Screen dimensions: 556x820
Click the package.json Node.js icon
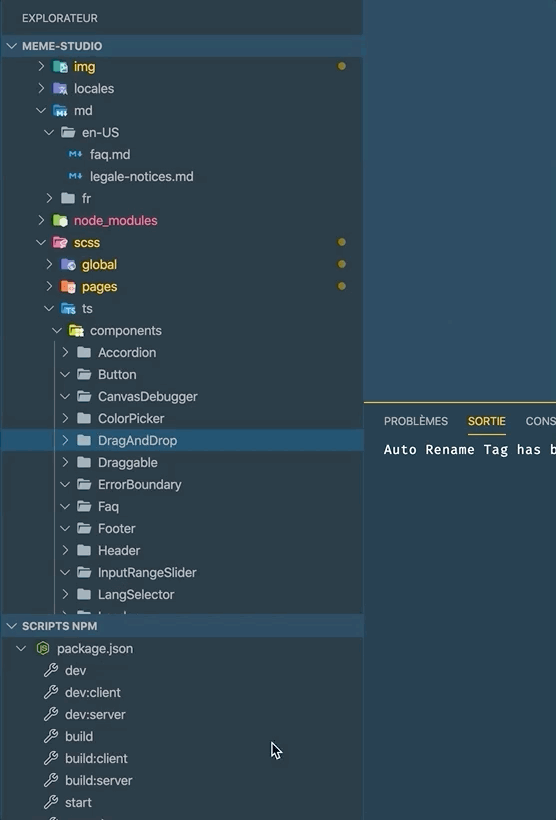pos(43,648)
